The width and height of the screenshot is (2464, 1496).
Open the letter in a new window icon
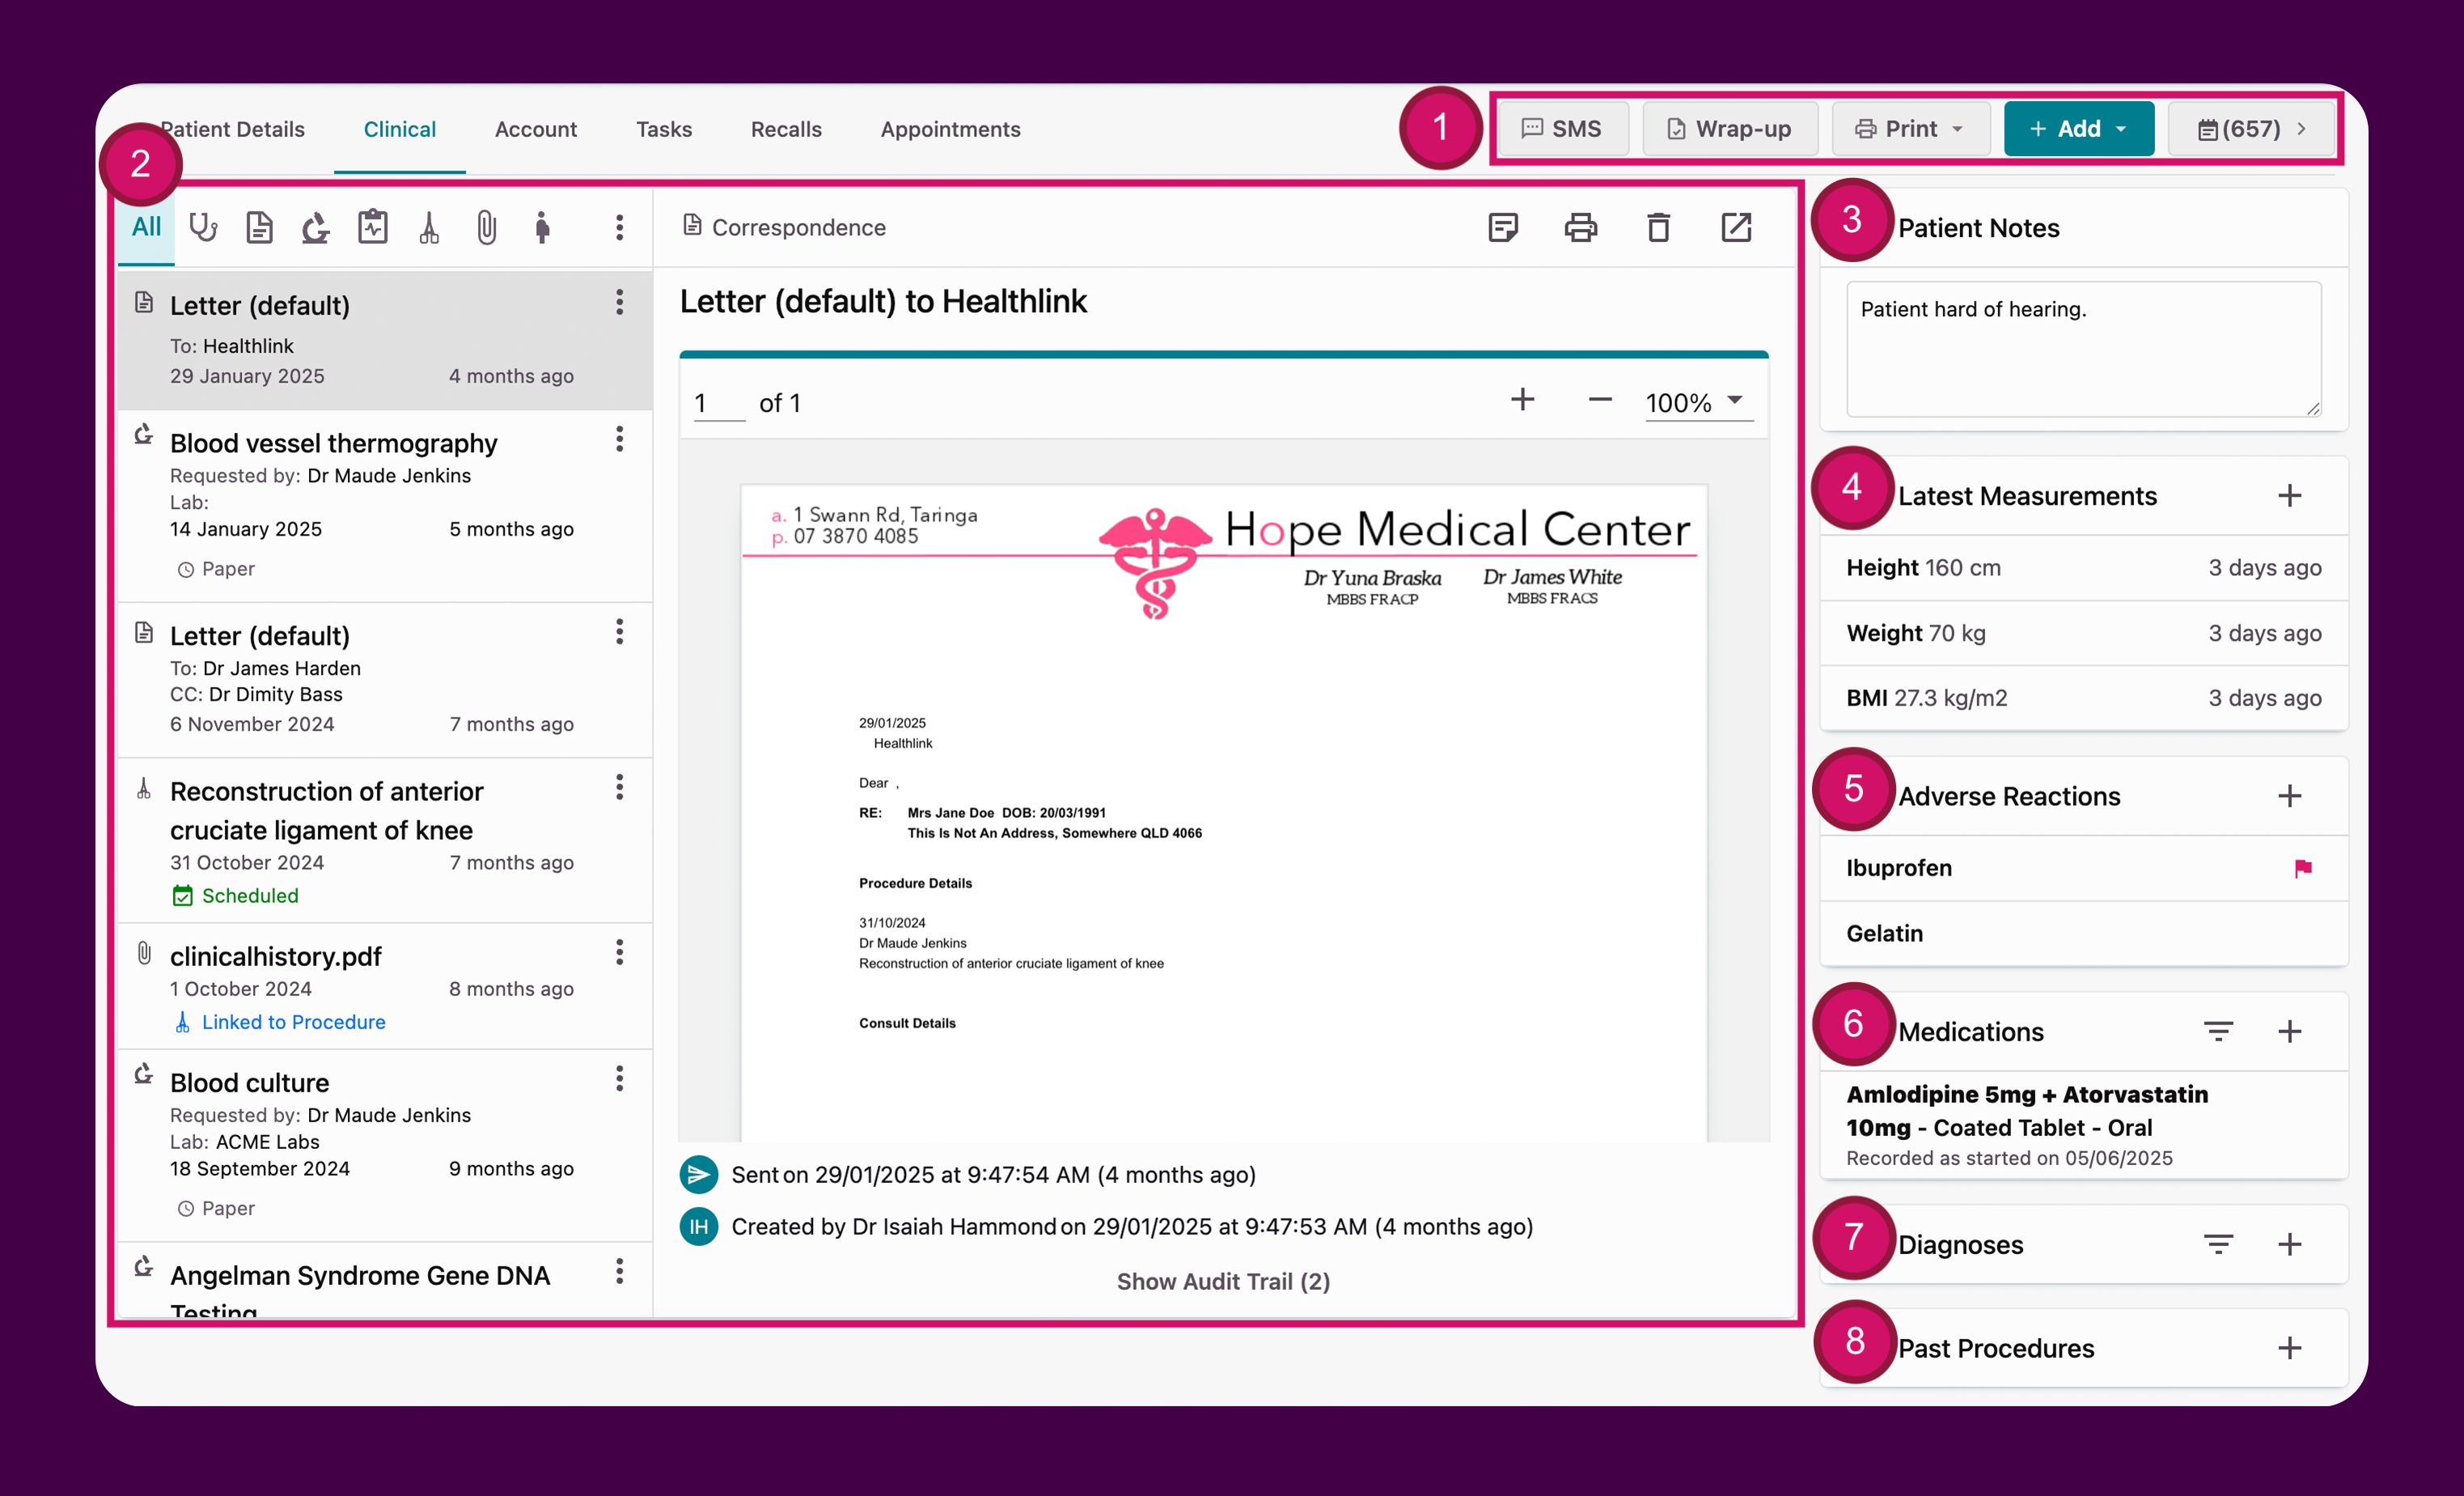(x=1736, y=227)
